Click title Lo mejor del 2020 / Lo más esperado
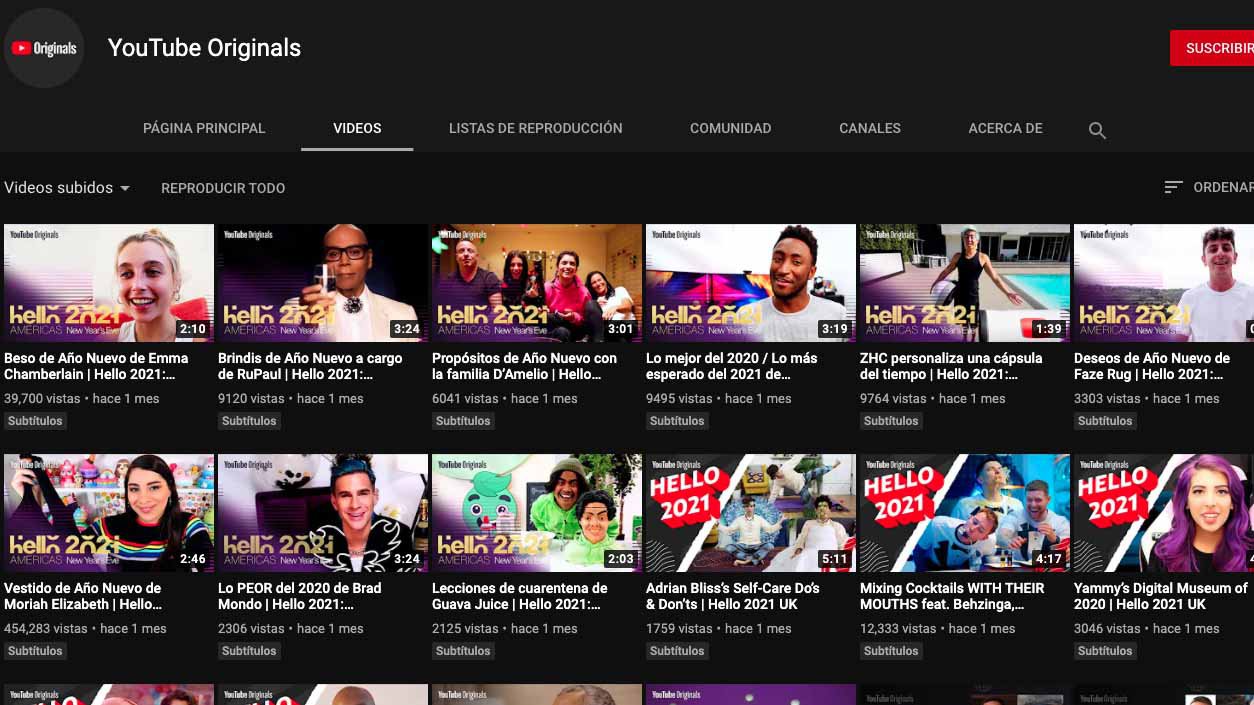Viewport: 1254px width, 705px height. pos(732,366)
